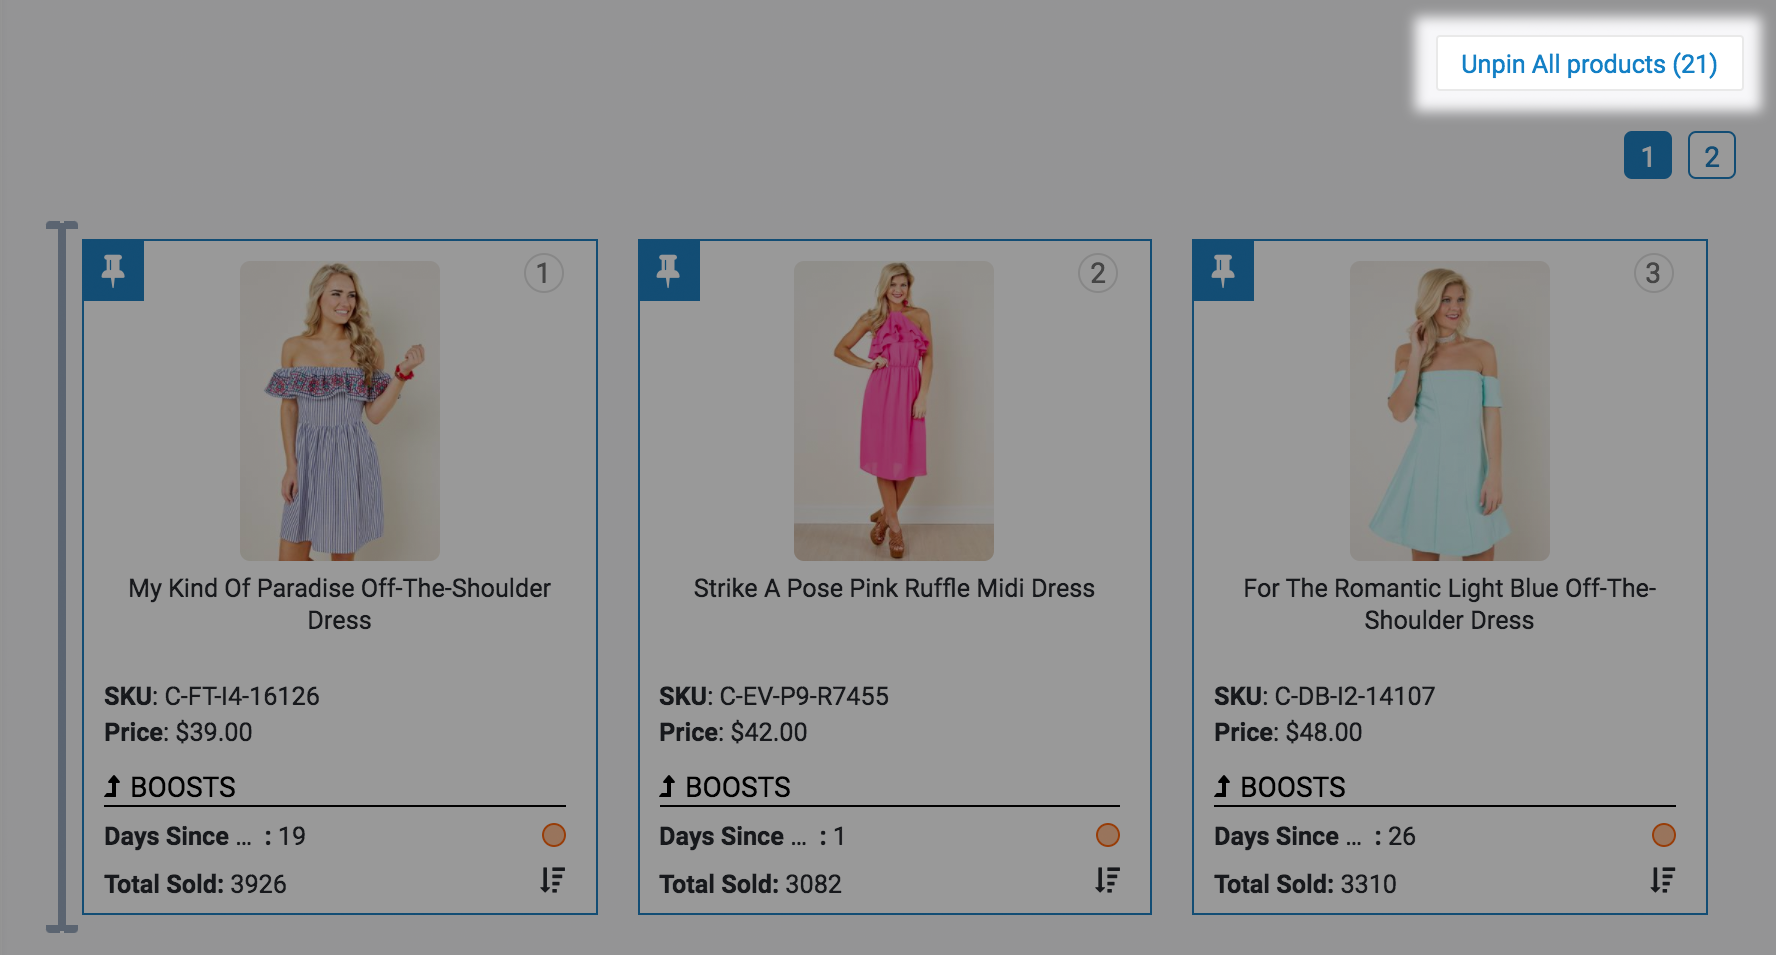Expand BOOSTS section on Pink Ruffle card
Viewport: 1776px width, 955px height.
[x=726, y=787]
